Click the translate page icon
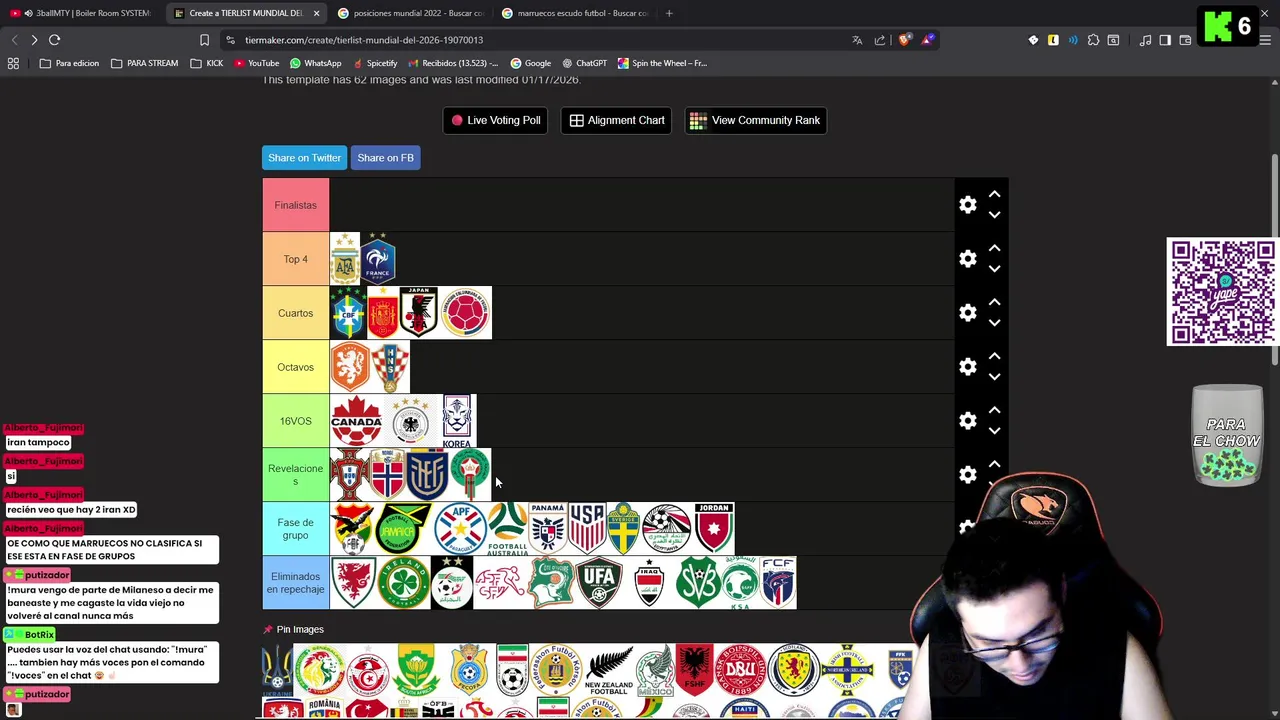This screenshot has width=1280, height=720. [857, 40]
